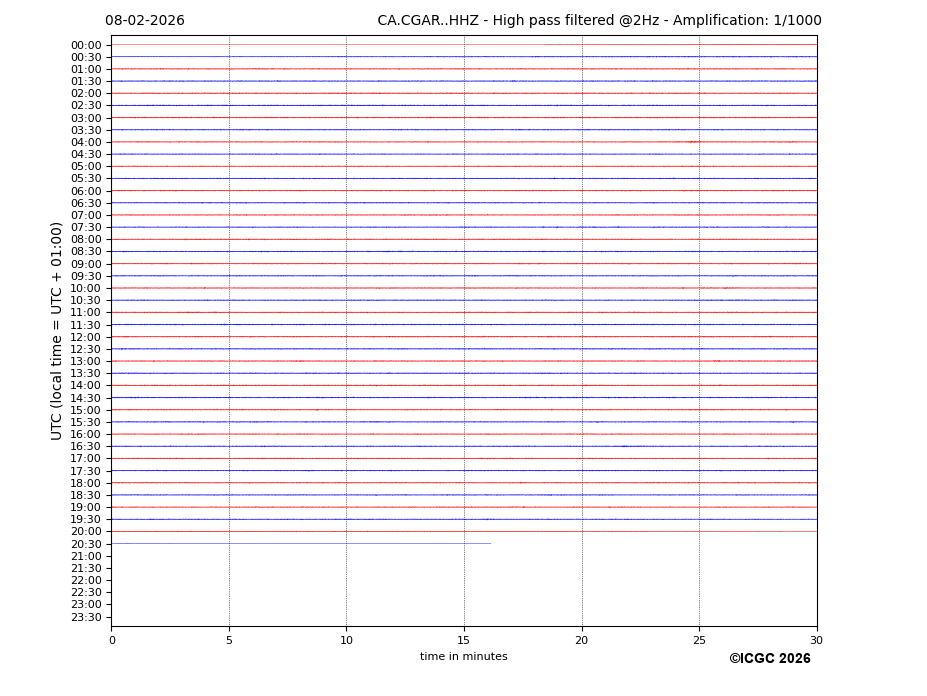Image resolution: width=927 pixels, height=696 pixels.
Task: Select the 06:30 time row label
Action: (x=86, y=203)
